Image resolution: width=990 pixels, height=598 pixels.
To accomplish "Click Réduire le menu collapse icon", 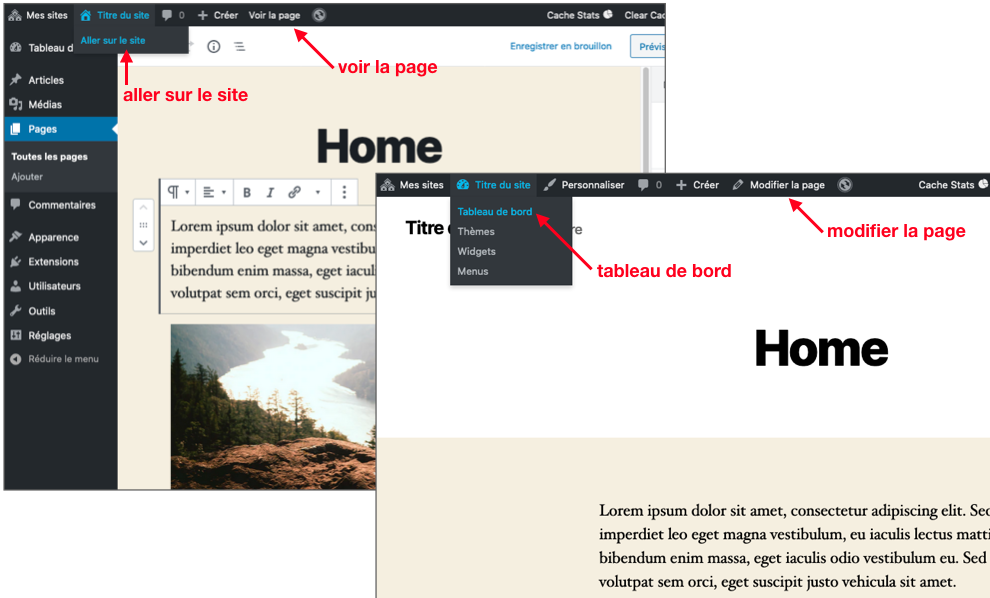I will click(15, 359).
